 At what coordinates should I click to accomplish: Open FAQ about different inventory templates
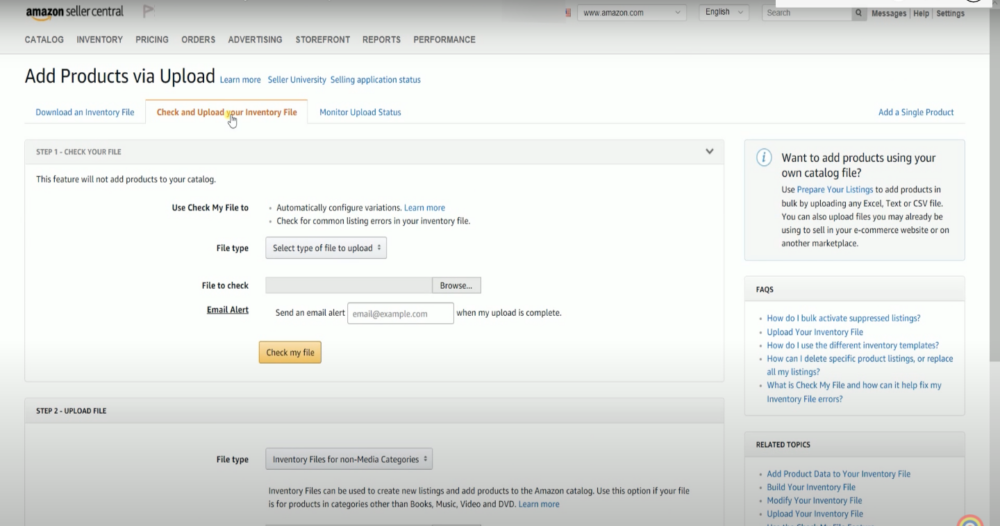tap(853, 346)
